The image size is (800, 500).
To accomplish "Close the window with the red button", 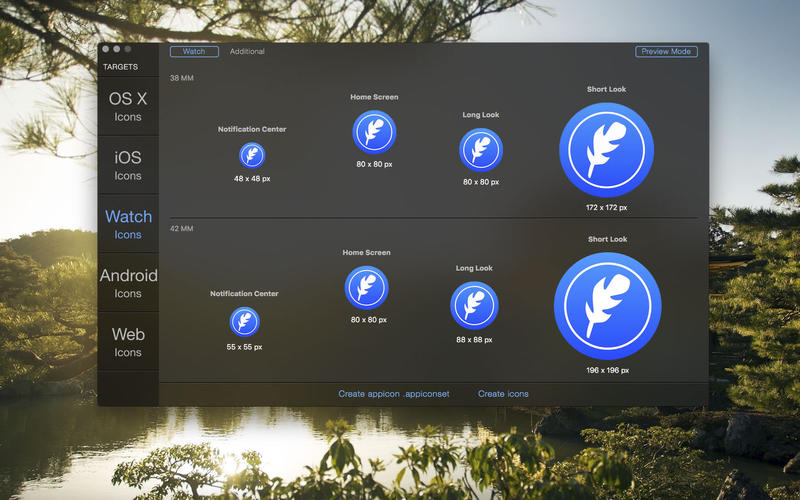I will click(106, 49).
